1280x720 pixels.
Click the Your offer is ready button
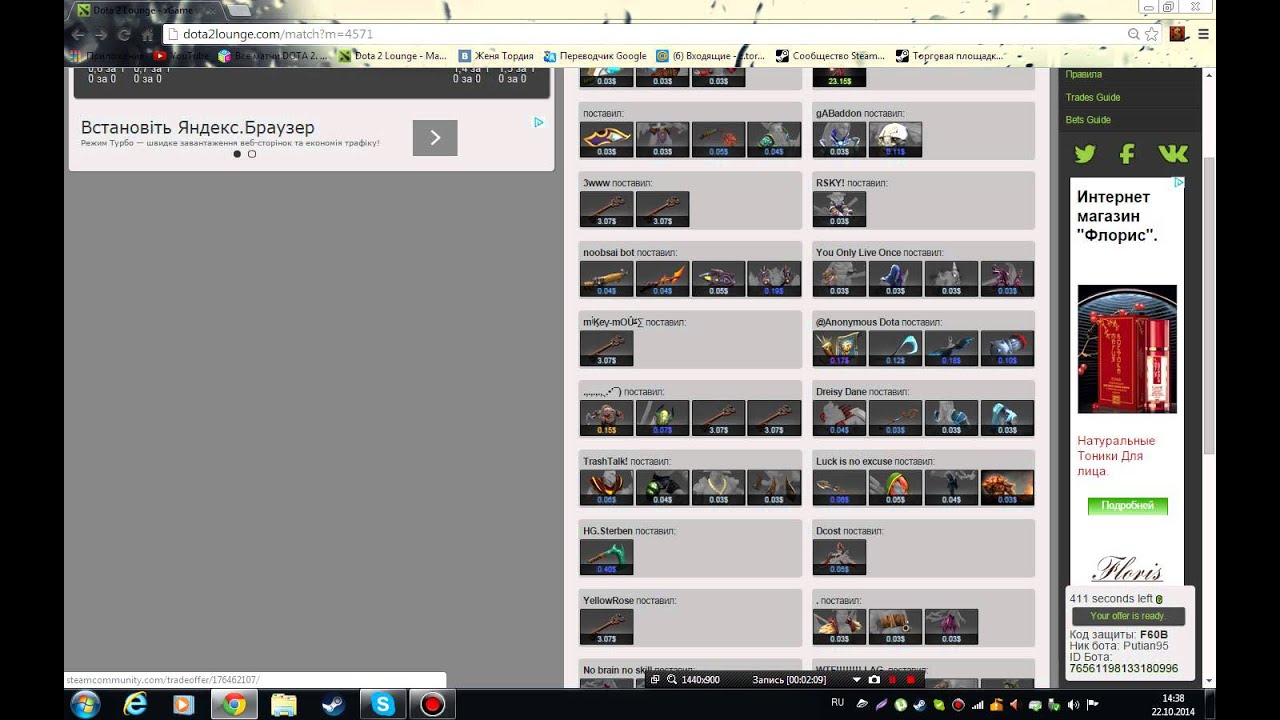pos(1127,616)
